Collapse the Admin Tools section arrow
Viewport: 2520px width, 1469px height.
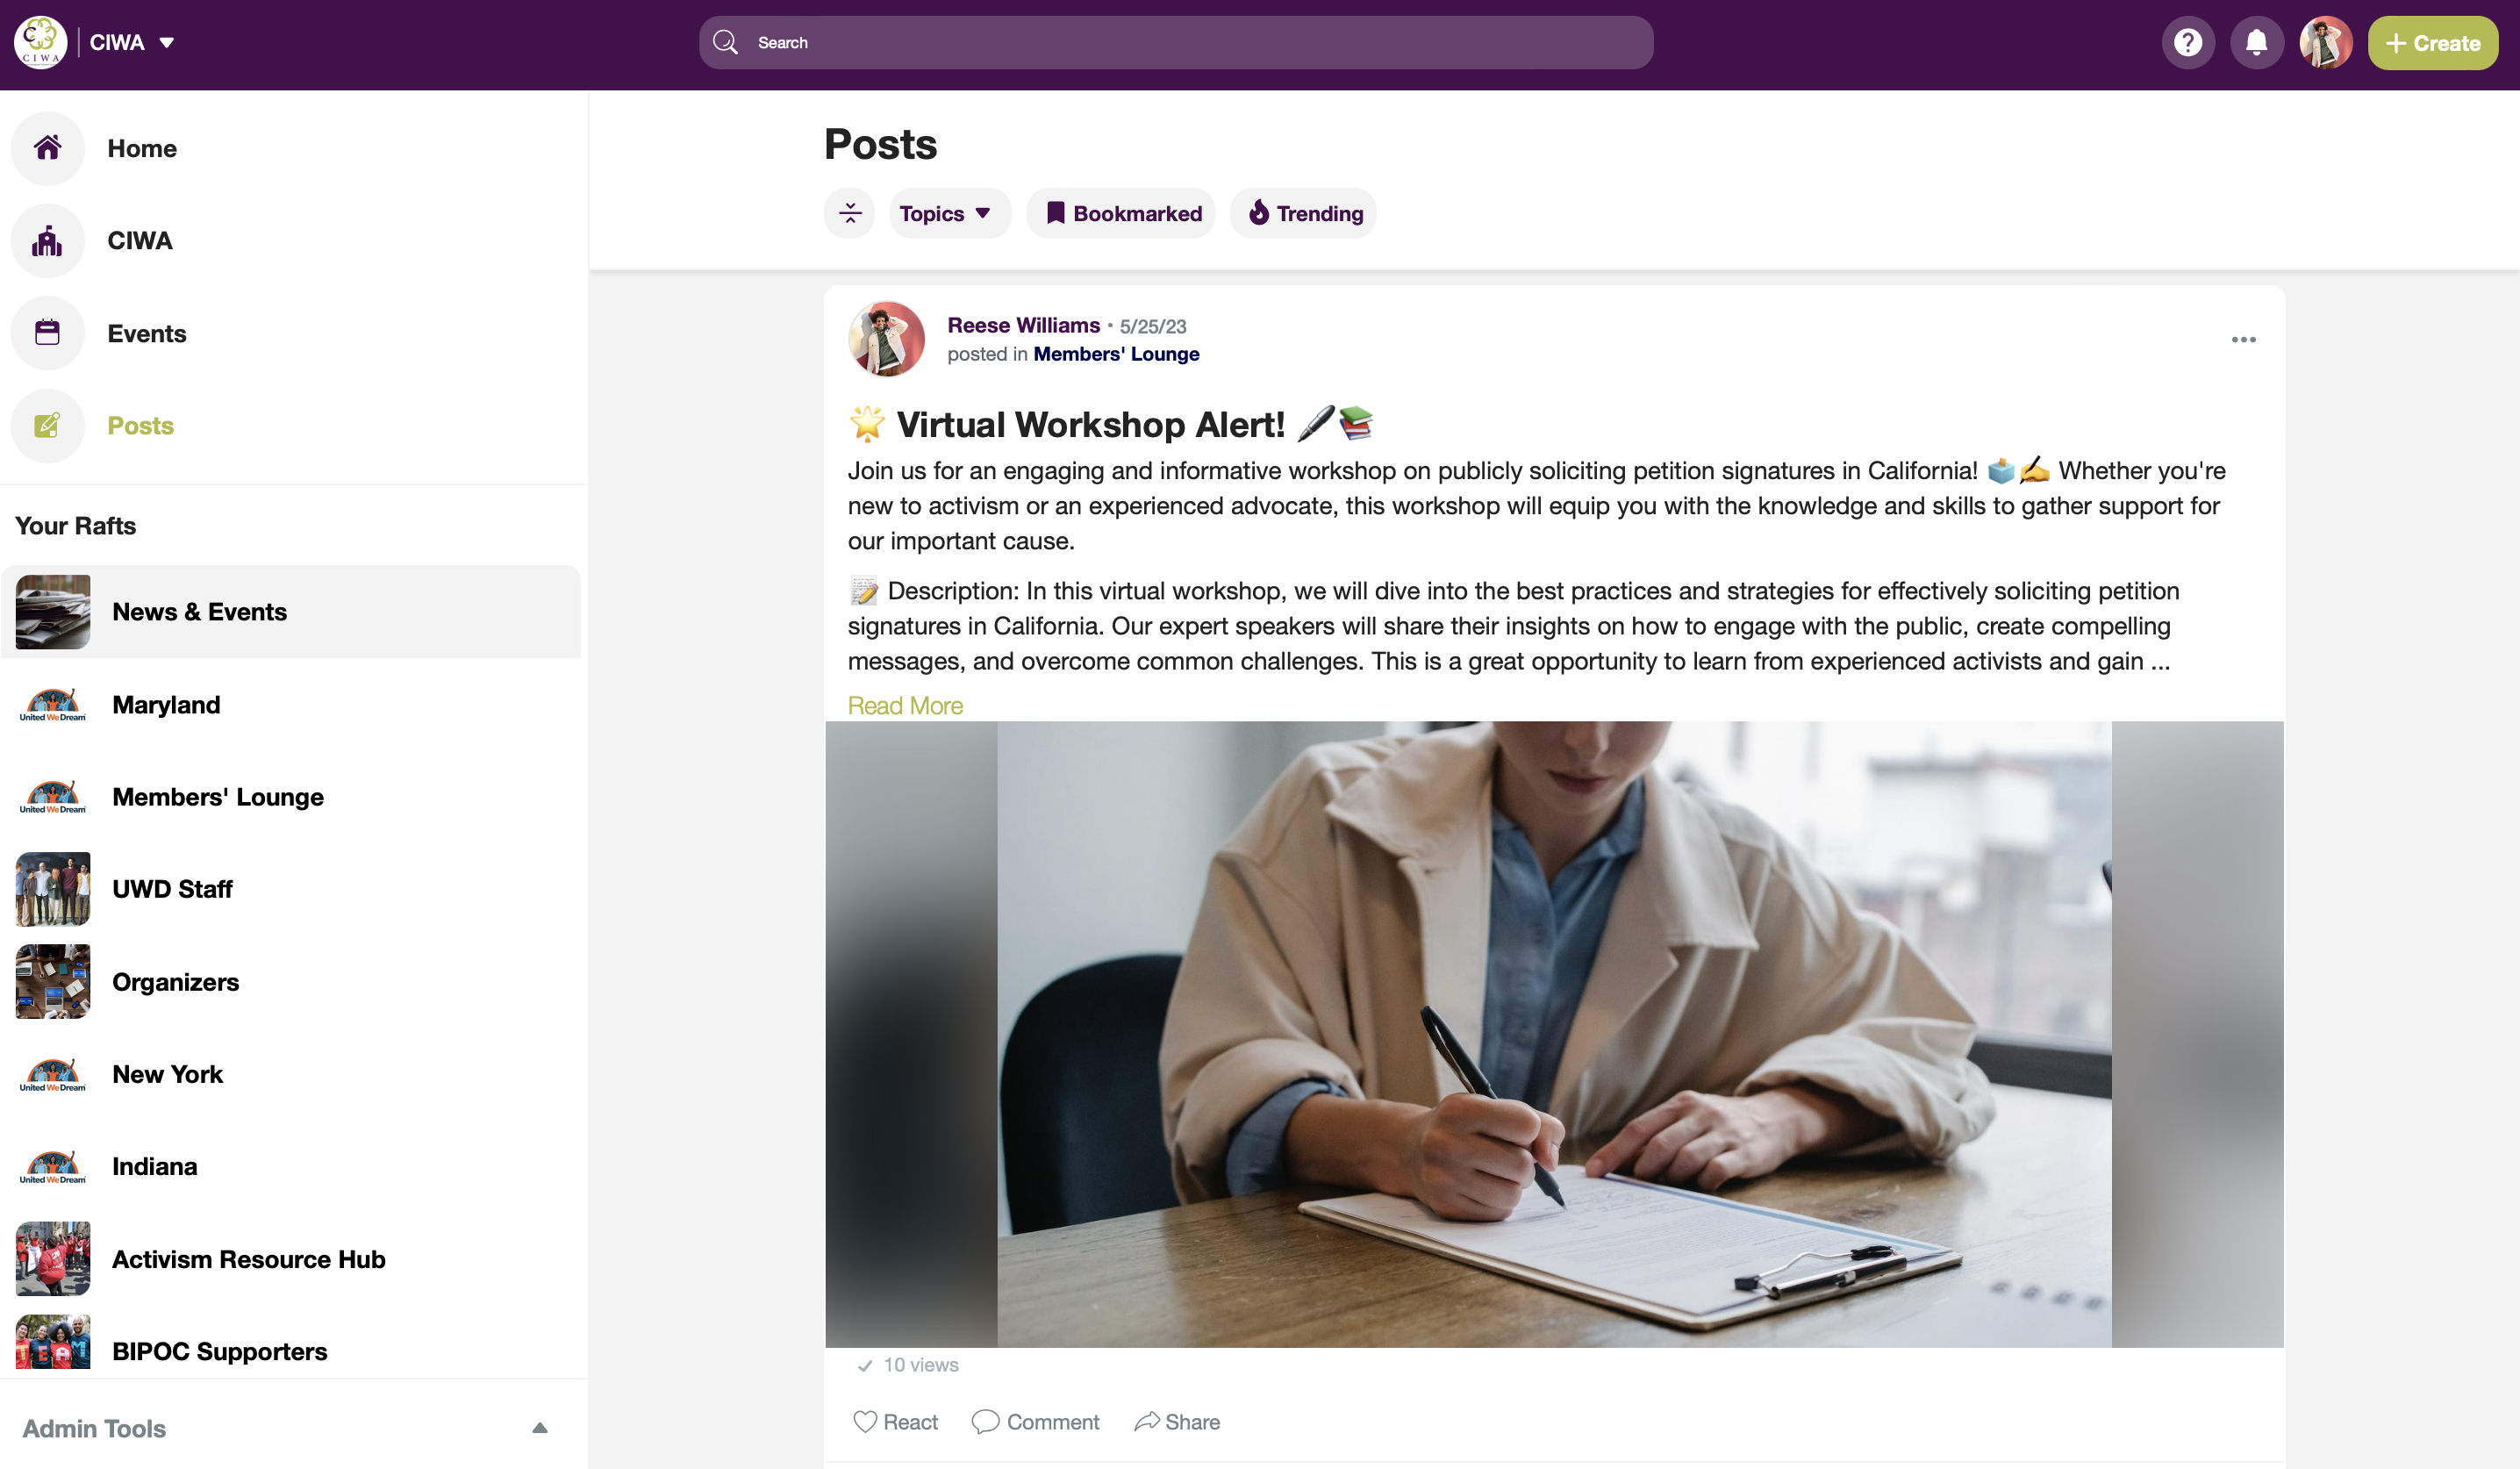[x=540, y=1428]
